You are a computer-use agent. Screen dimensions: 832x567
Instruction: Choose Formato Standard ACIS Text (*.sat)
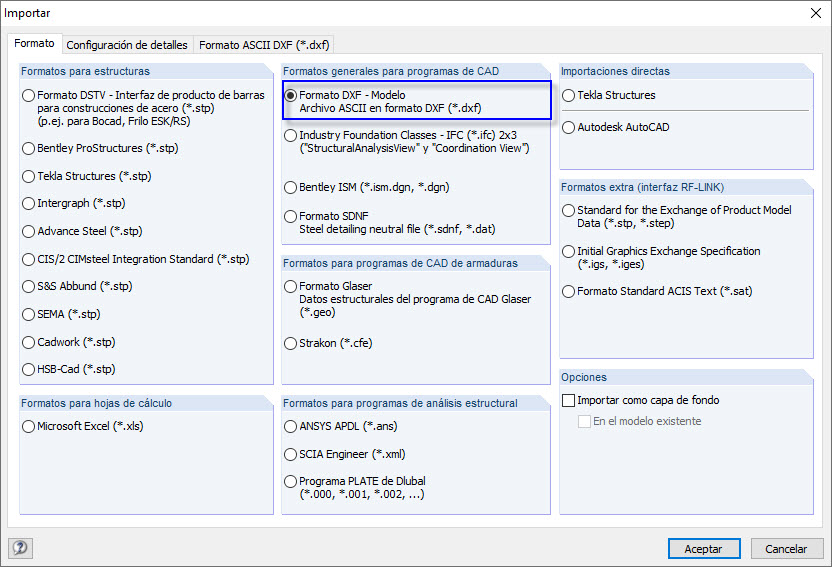pyautogui.click(x=569, y=292)
